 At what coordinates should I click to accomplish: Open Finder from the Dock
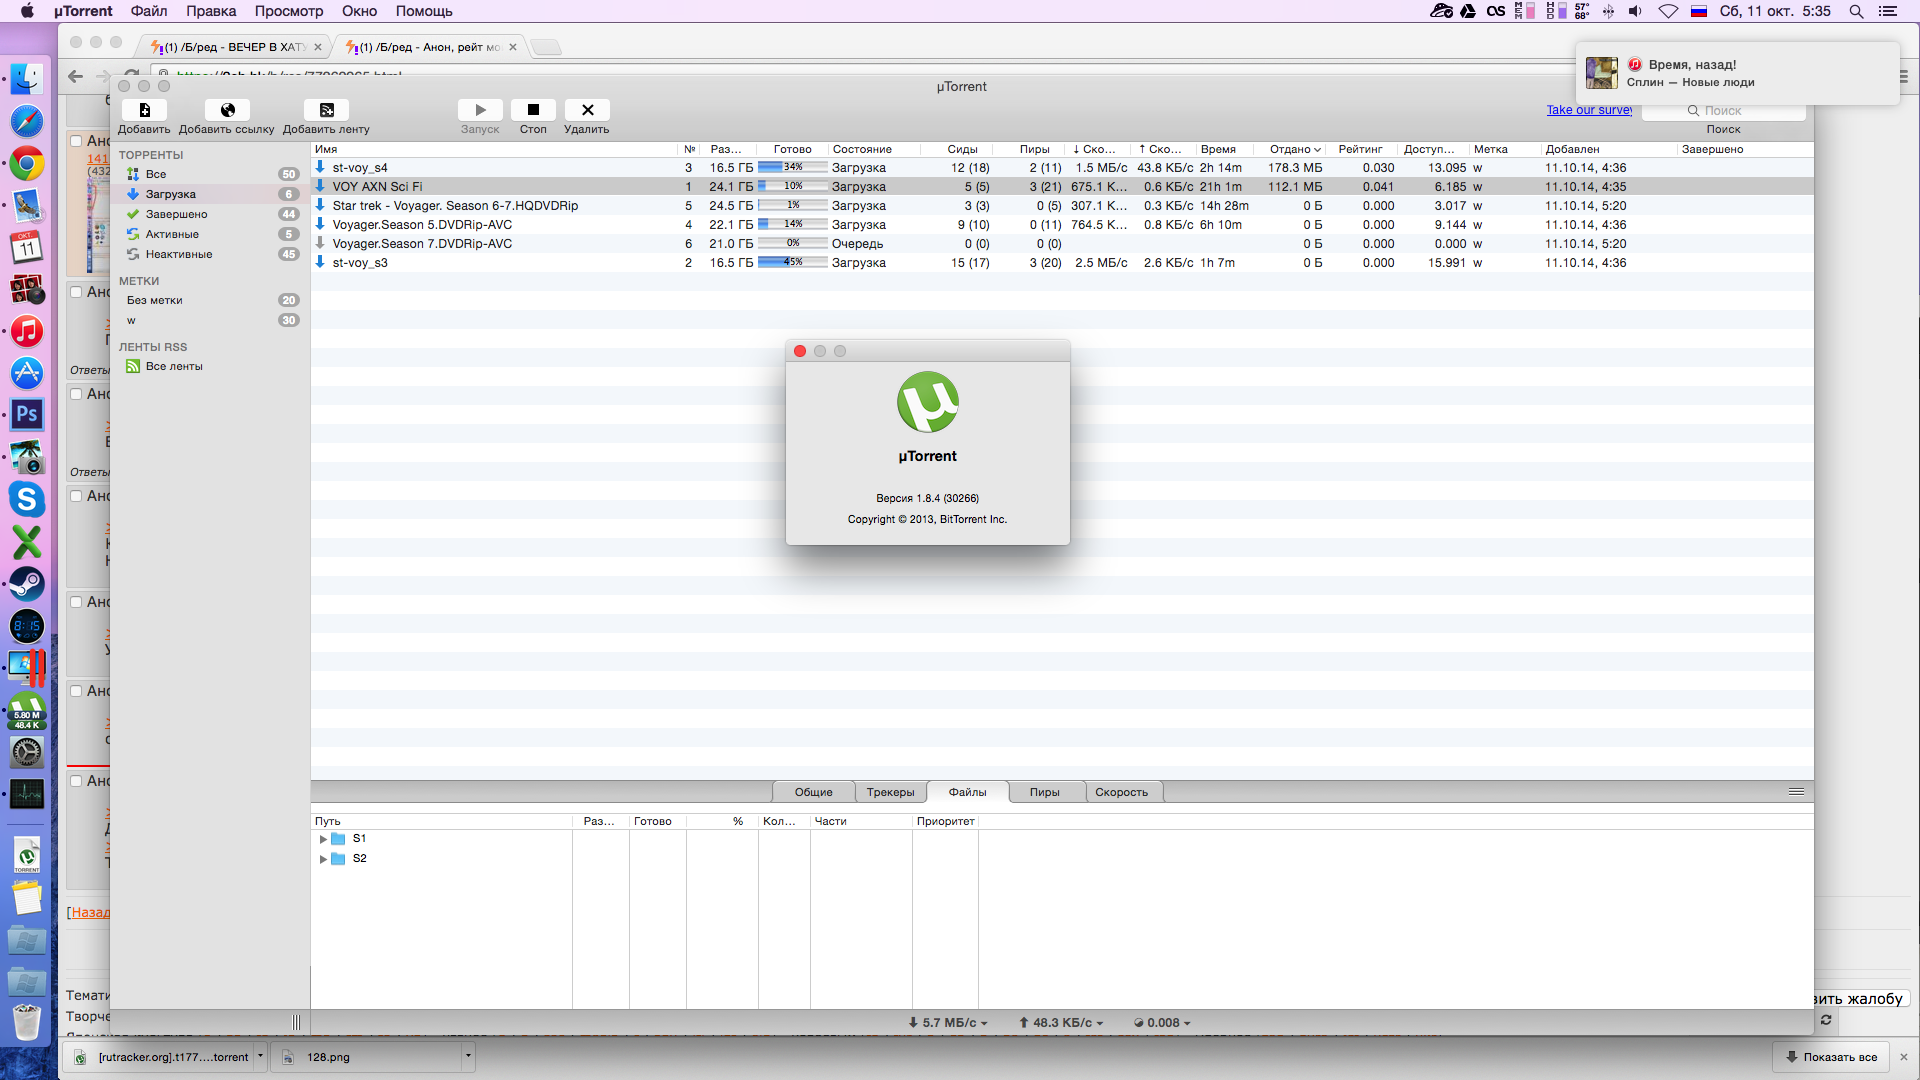27,79
